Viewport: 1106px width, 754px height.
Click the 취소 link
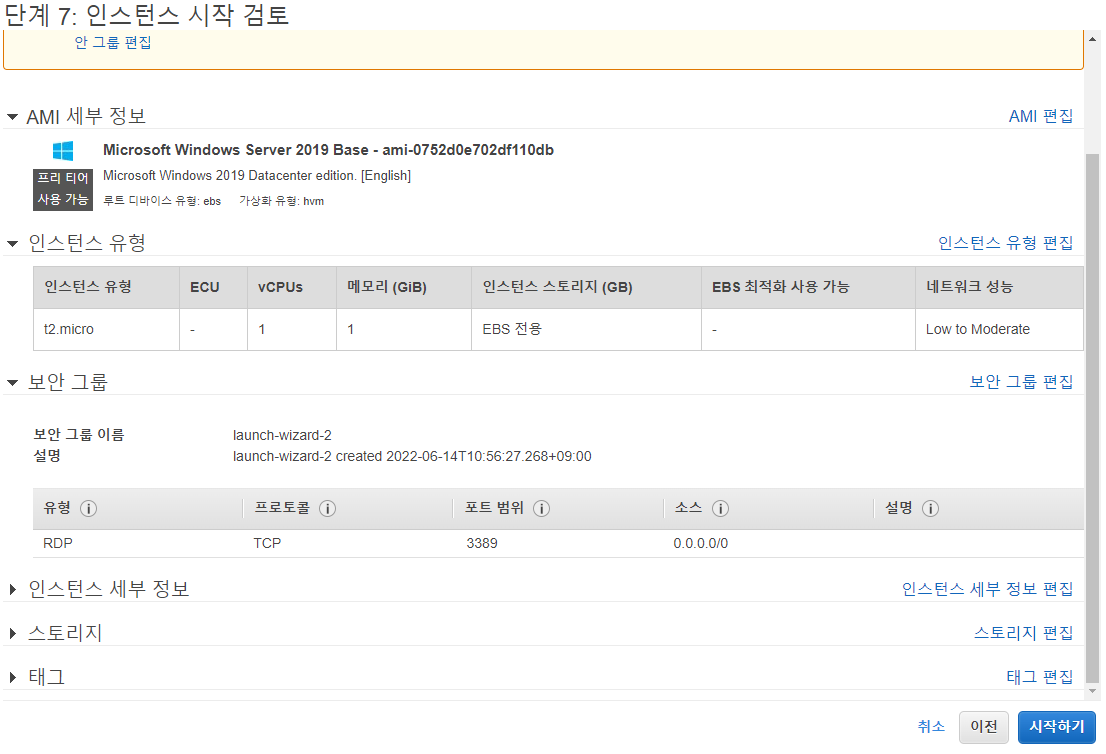[x=930, y=726]
